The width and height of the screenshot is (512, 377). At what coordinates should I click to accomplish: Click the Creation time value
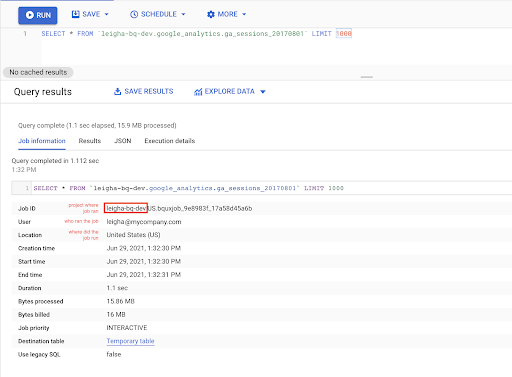click(144, 248)
